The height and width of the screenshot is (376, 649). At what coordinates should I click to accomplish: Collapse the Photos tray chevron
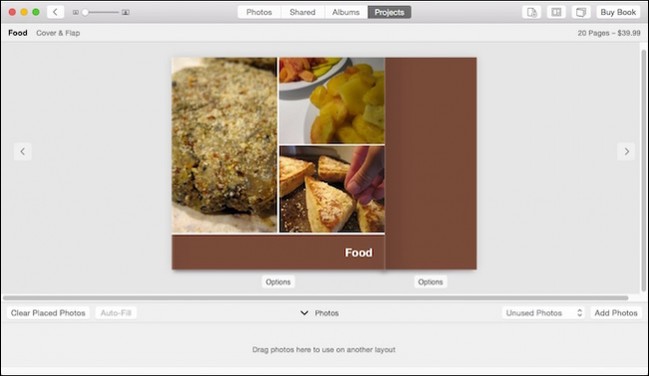click(304, 313)
